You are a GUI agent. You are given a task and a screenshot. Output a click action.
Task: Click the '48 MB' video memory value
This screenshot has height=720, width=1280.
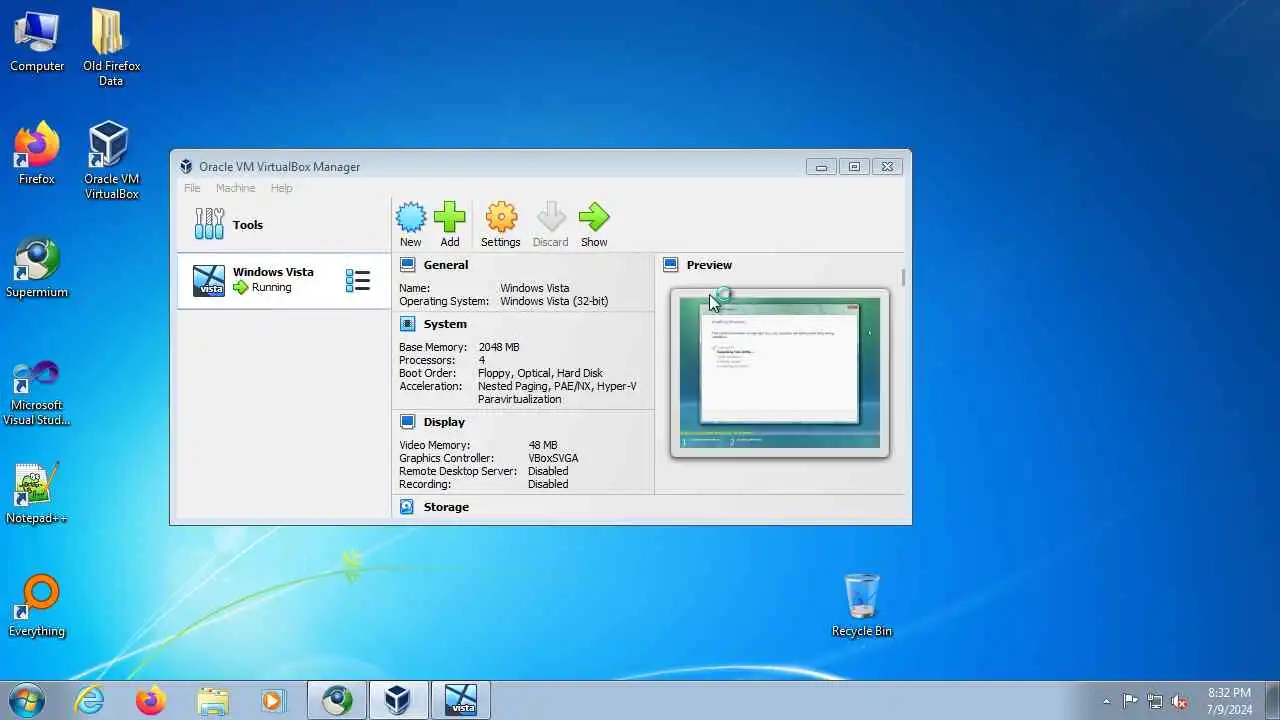point(543,445)
